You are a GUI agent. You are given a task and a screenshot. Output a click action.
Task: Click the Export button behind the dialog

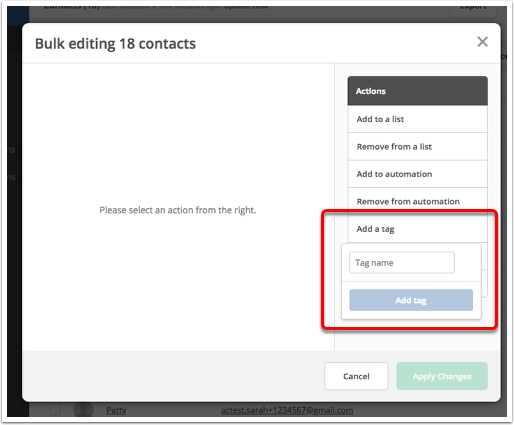473,7
